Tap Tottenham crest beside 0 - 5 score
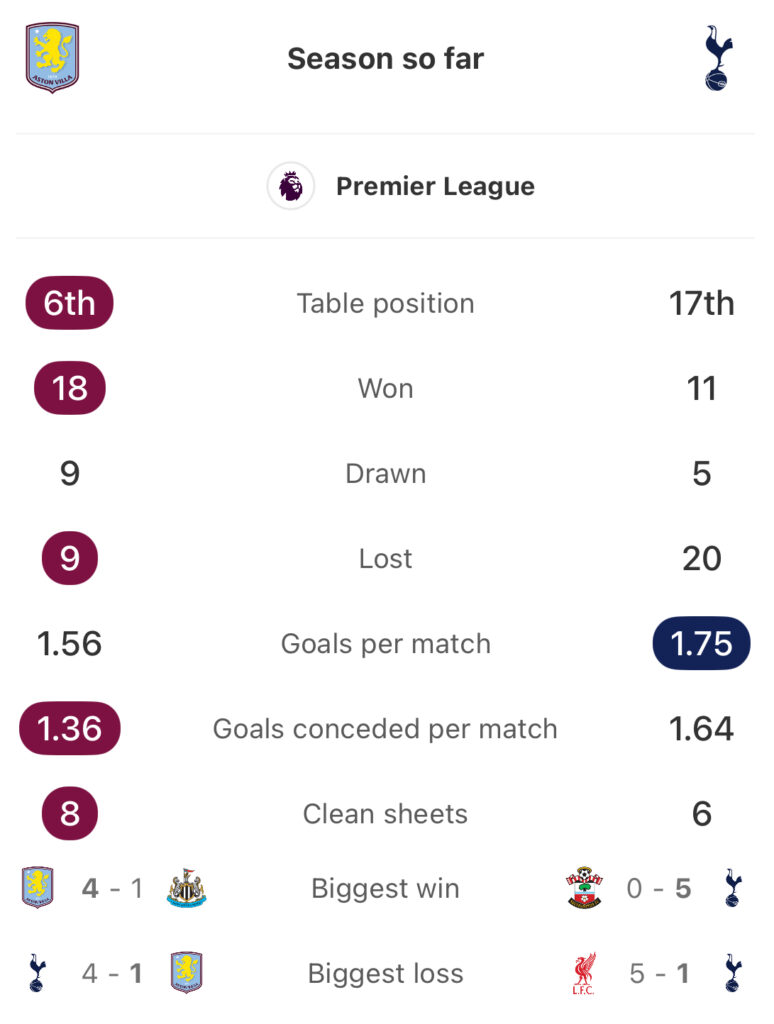Image resolution: width=774 pixels, height=1024 pixels. pos(733,888)
